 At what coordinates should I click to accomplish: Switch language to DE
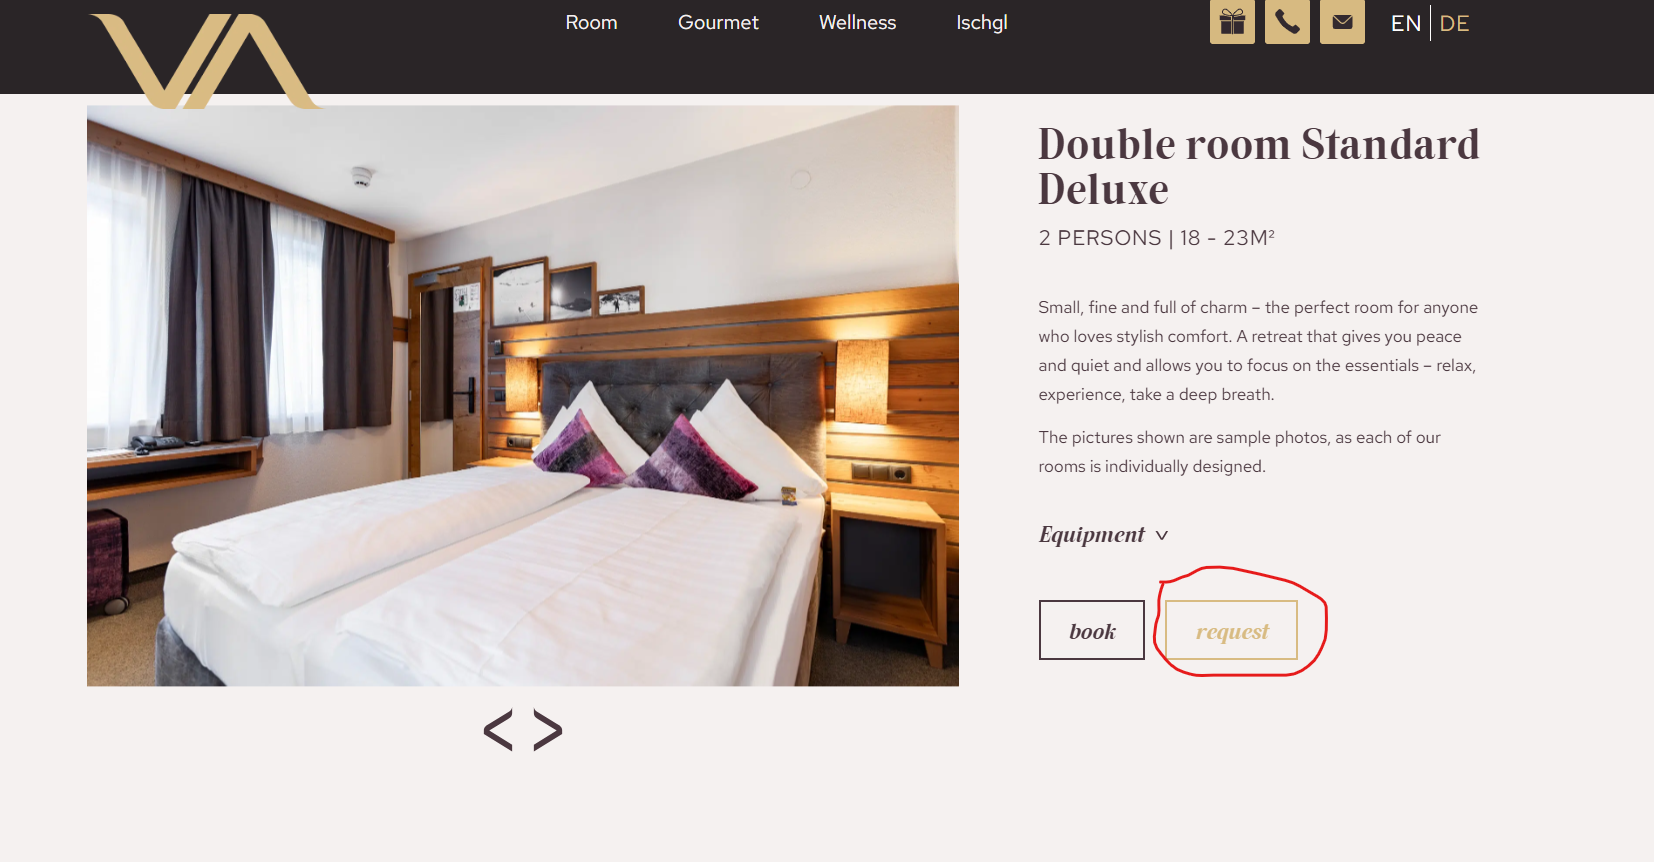(1454, 23)
